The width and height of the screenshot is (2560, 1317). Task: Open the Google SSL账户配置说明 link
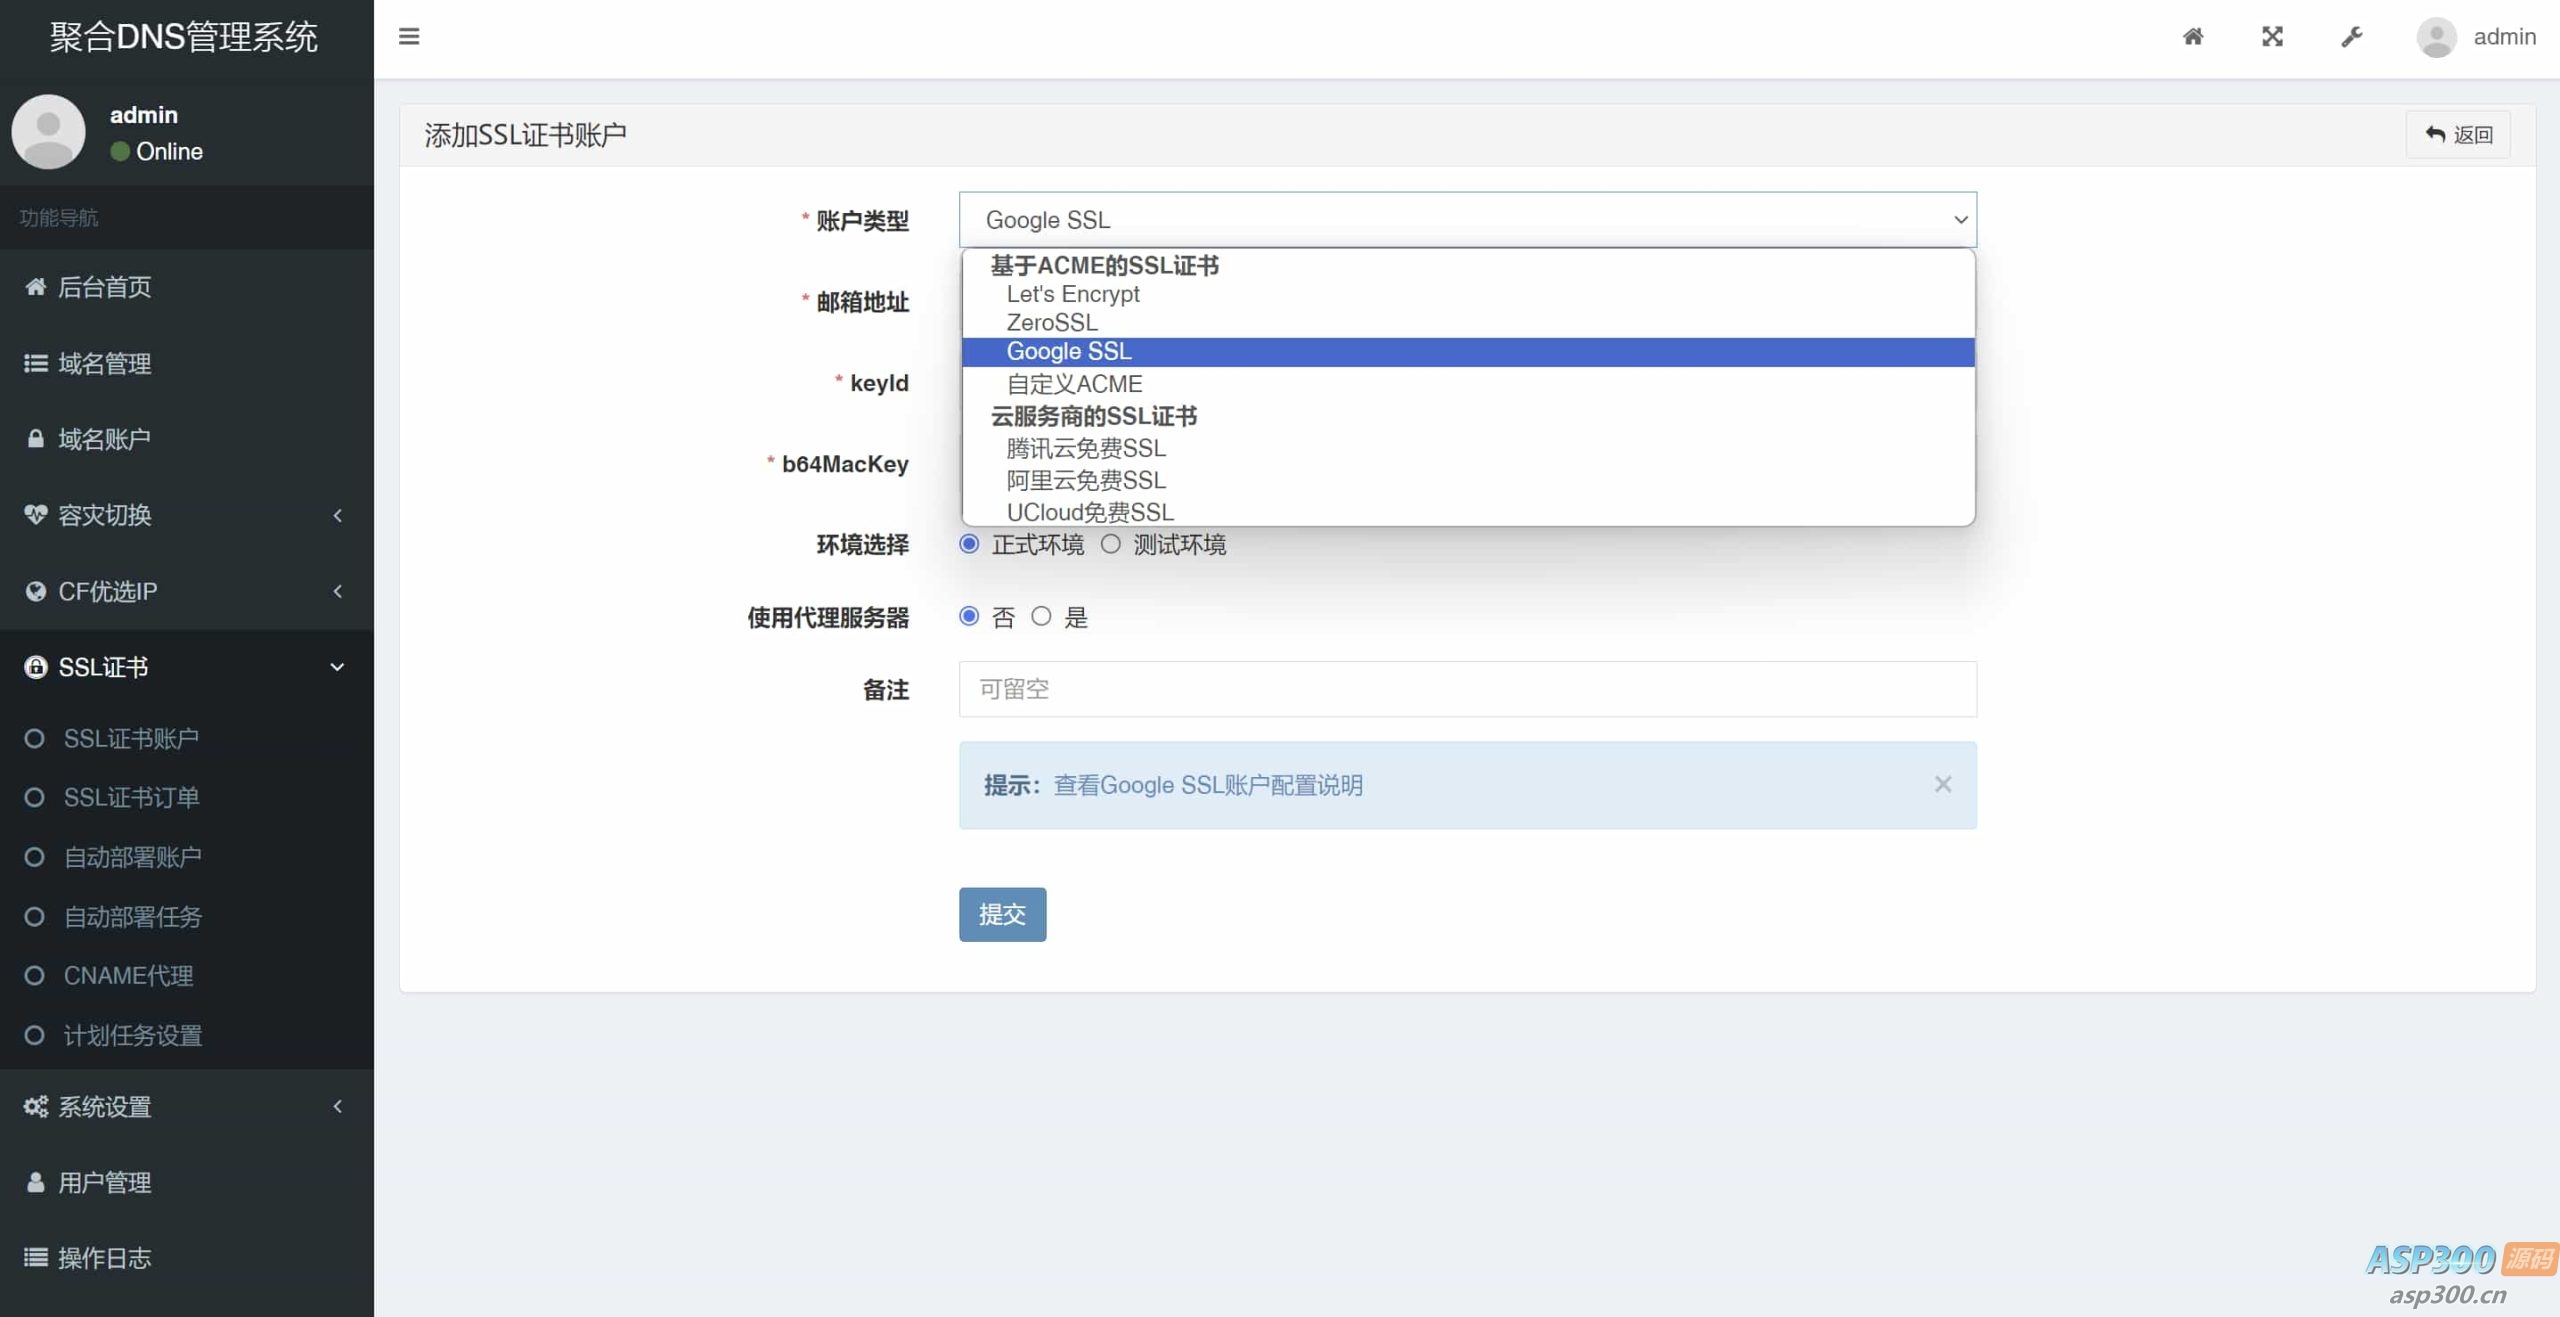1207,785
